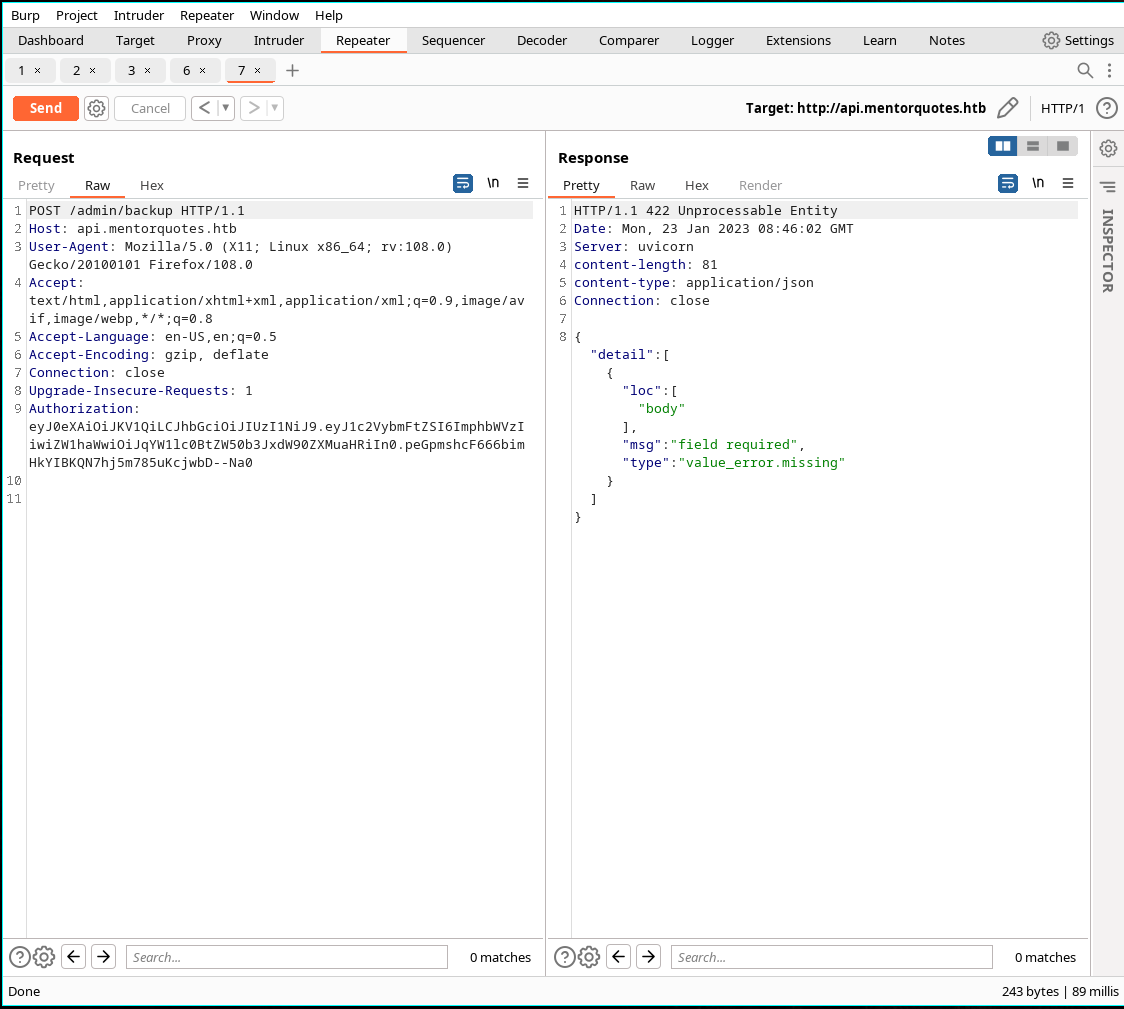Select response Render view tab
Viewport: 1124px width, 1009px height.
pos(760,186)
